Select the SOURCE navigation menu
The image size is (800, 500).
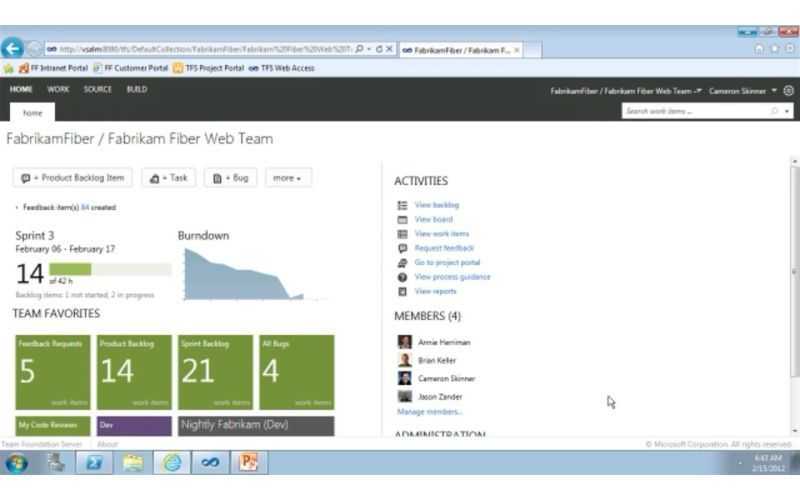97,89
